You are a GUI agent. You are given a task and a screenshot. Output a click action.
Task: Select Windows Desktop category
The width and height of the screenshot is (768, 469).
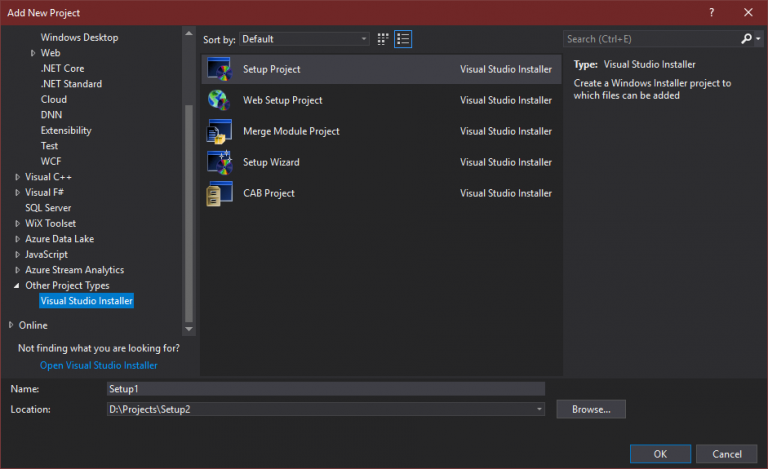pyautogui.click(x=79, y=37)
